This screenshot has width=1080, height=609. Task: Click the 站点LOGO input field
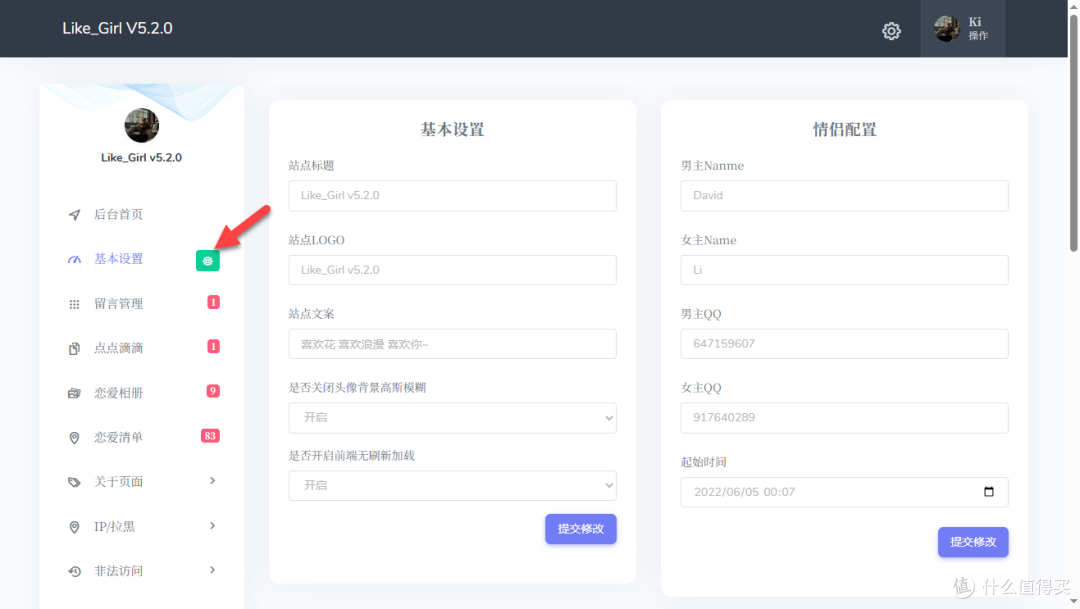point(453,270)
